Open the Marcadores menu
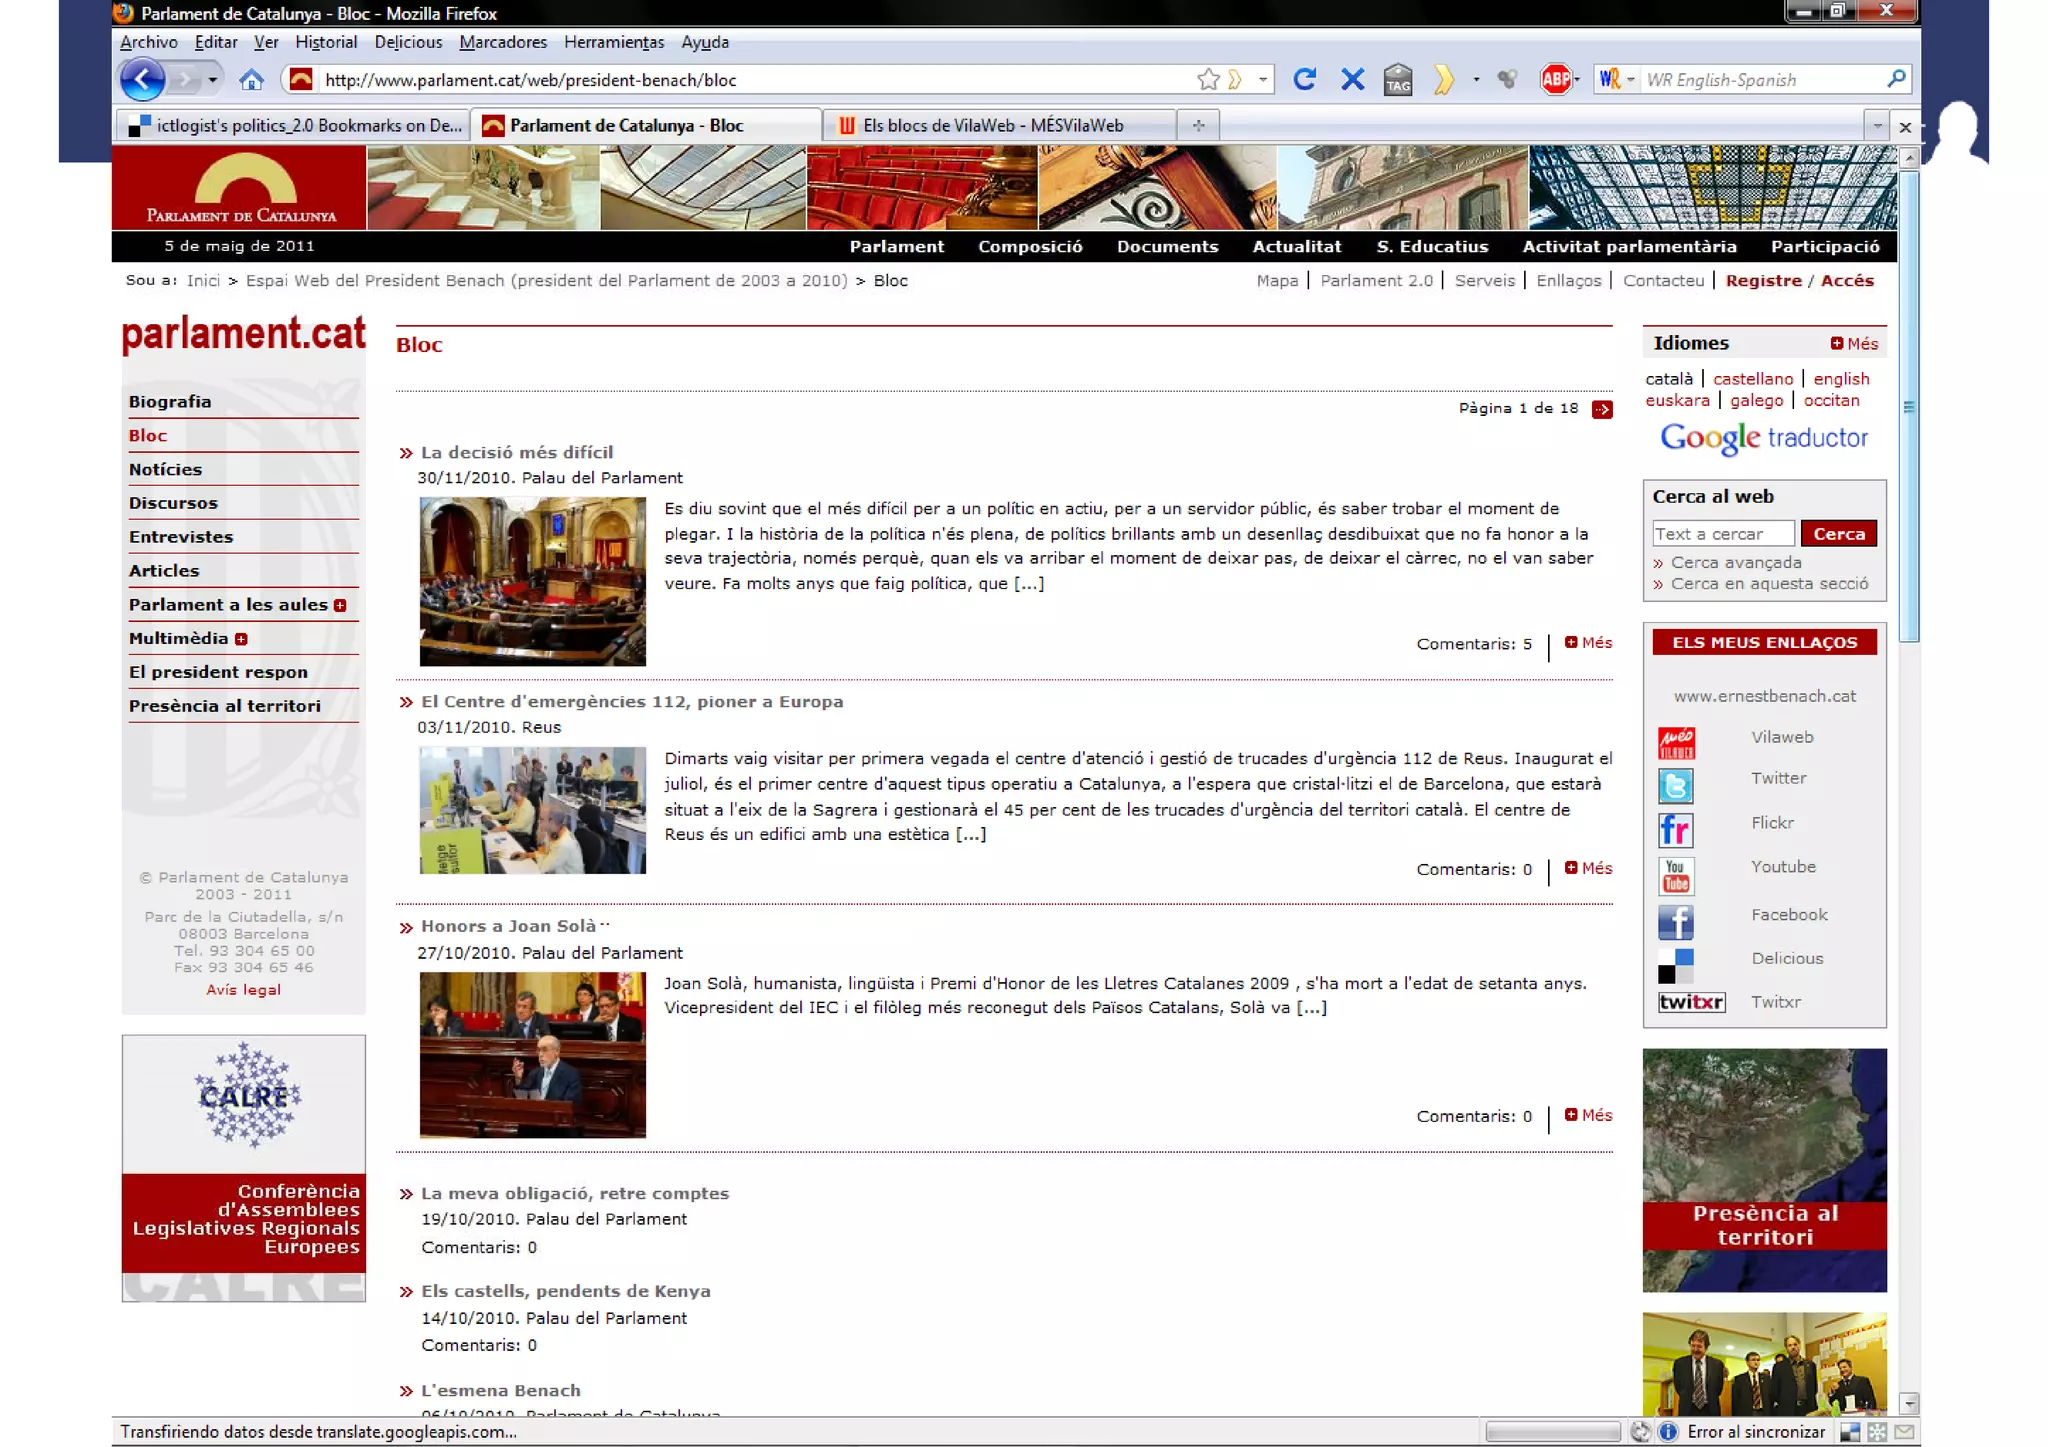Image resolution: width=2048 pixels, height=1447 pixels. tap(503, 42)
